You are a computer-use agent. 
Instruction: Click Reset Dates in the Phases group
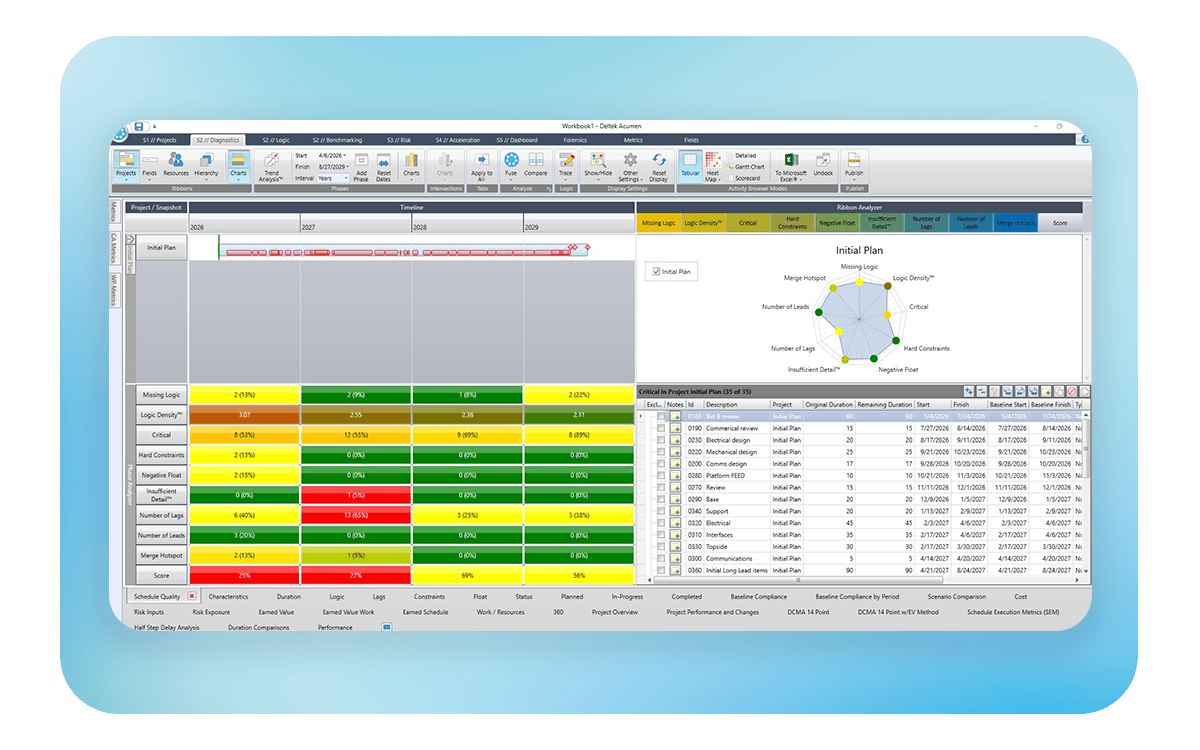(383, 168)
